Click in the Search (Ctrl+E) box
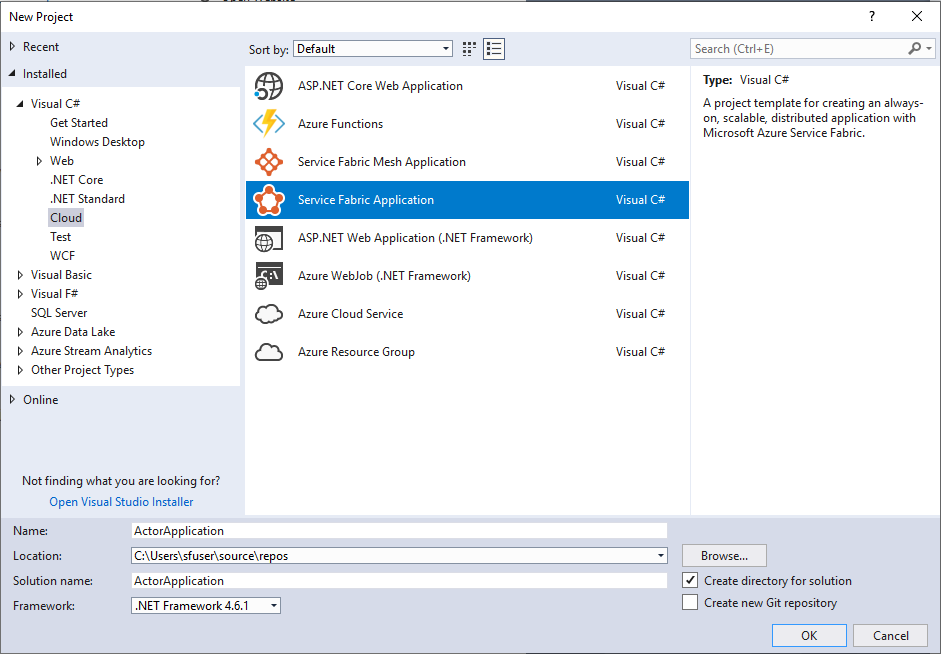The image size is (941, 654). click(x=790, y=47)
